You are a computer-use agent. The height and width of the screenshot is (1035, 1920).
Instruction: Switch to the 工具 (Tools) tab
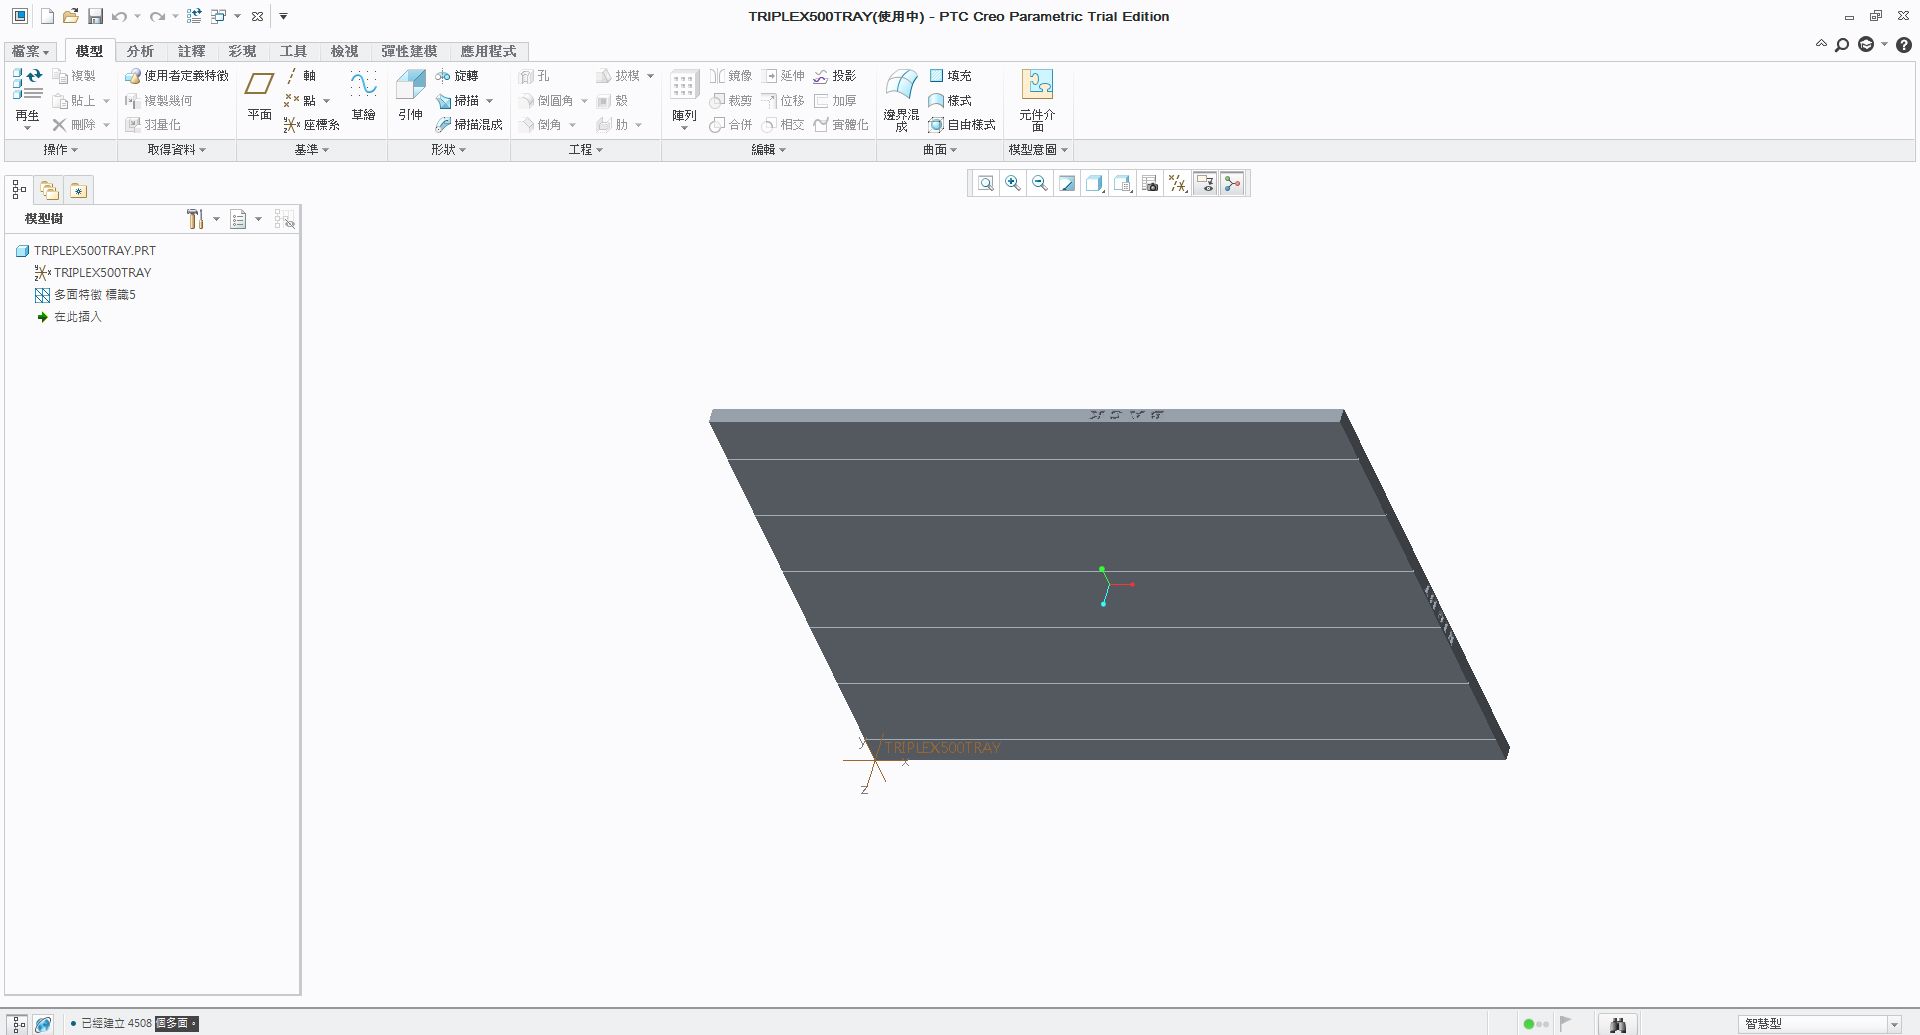(293, 51)
